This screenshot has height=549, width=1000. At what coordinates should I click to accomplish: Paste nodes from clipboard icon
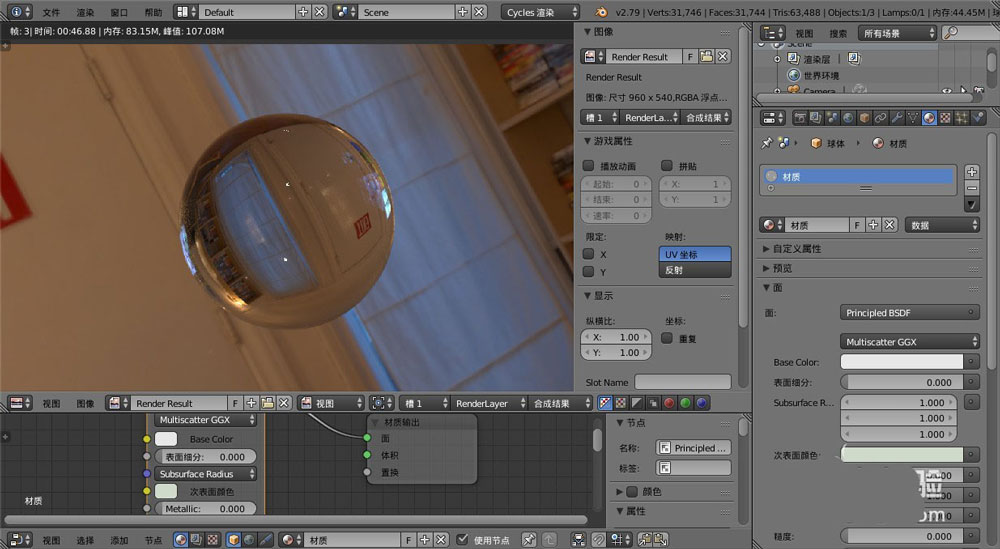[661, 540]
